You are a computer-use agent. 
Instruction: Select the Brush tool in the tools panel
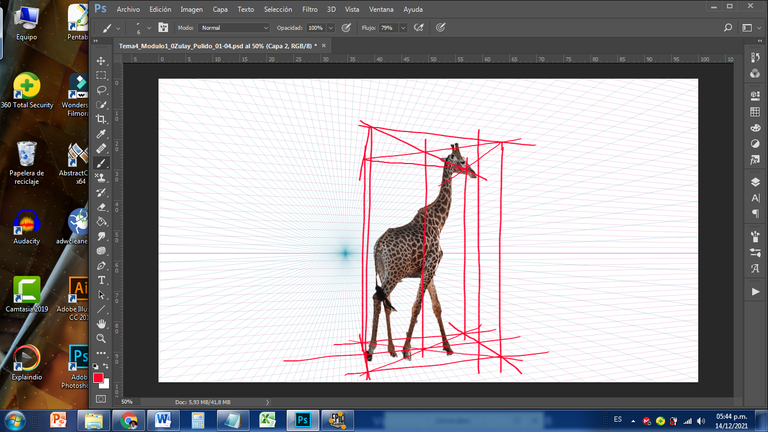tap(101, 163)
